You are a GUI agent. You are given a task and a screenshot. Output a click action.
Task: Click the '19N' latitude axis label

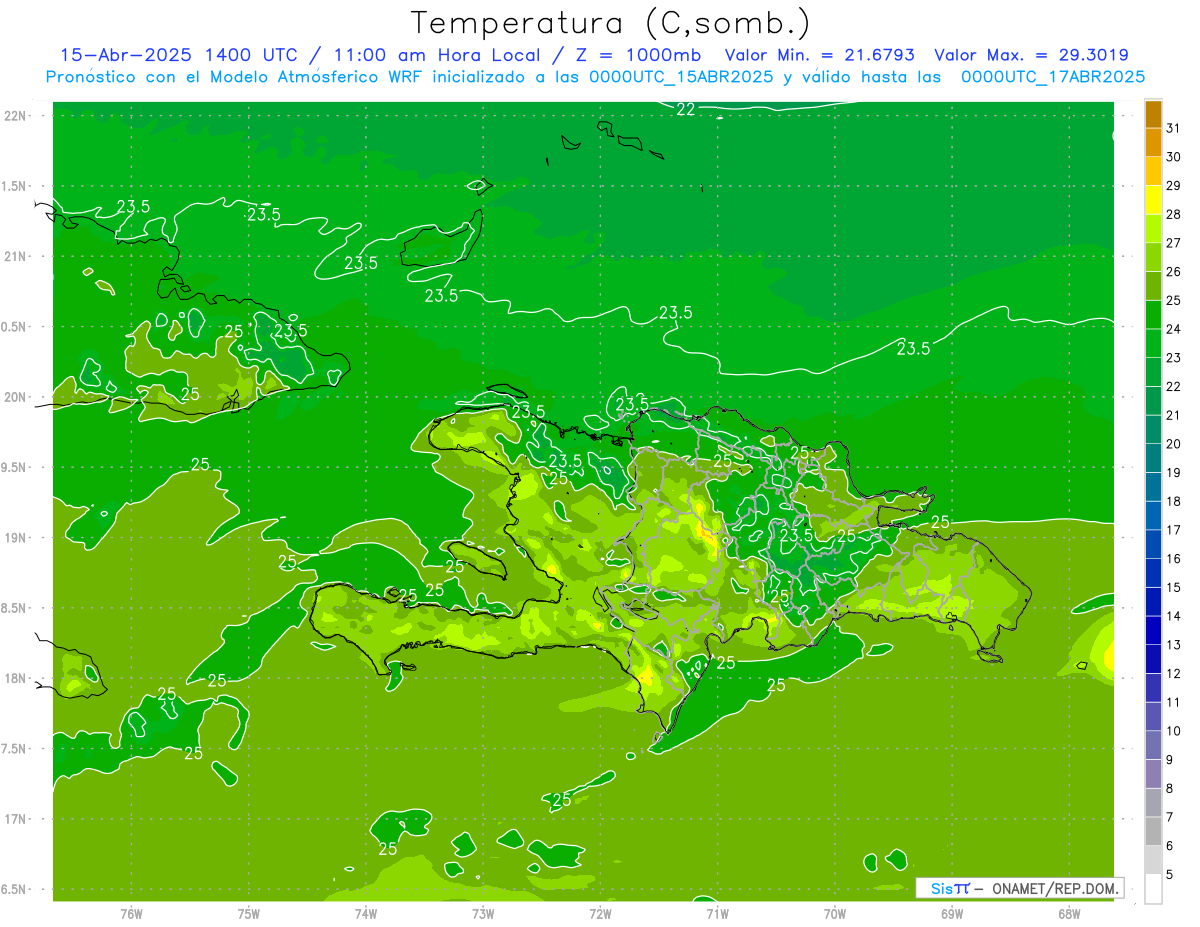coord(15,538)
